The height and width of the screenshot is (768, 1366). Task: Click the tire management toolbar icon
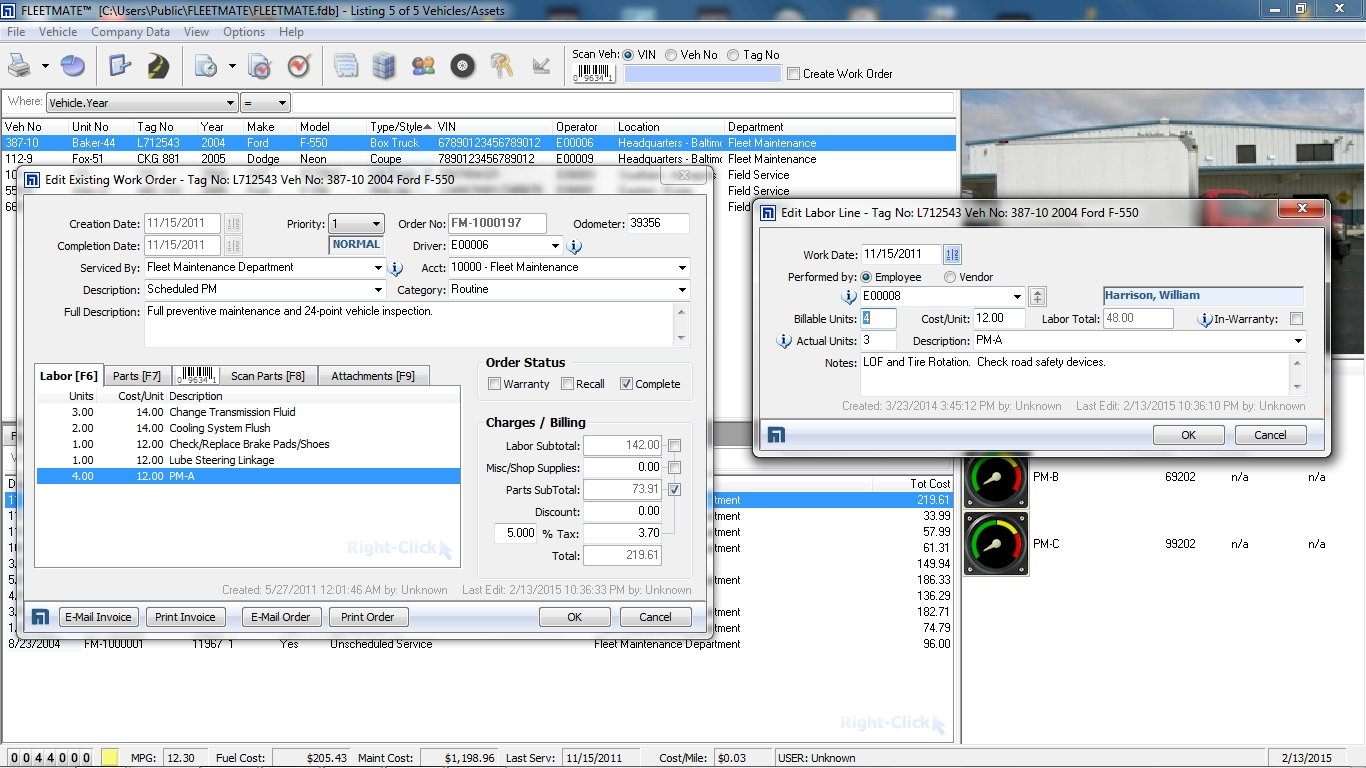(x=462, y=65)
